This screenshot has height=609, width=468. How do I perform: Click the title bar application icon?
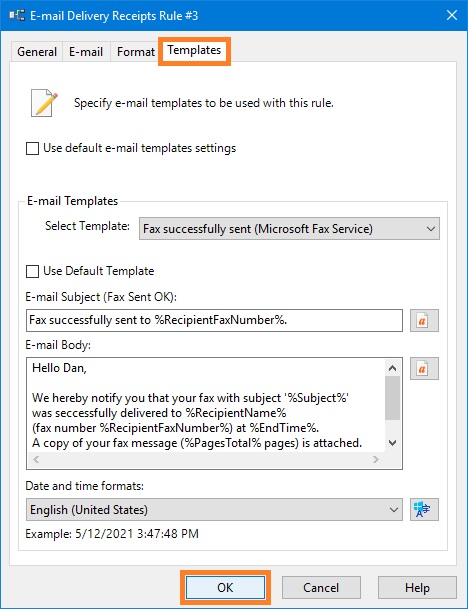(x=17, y=16)
